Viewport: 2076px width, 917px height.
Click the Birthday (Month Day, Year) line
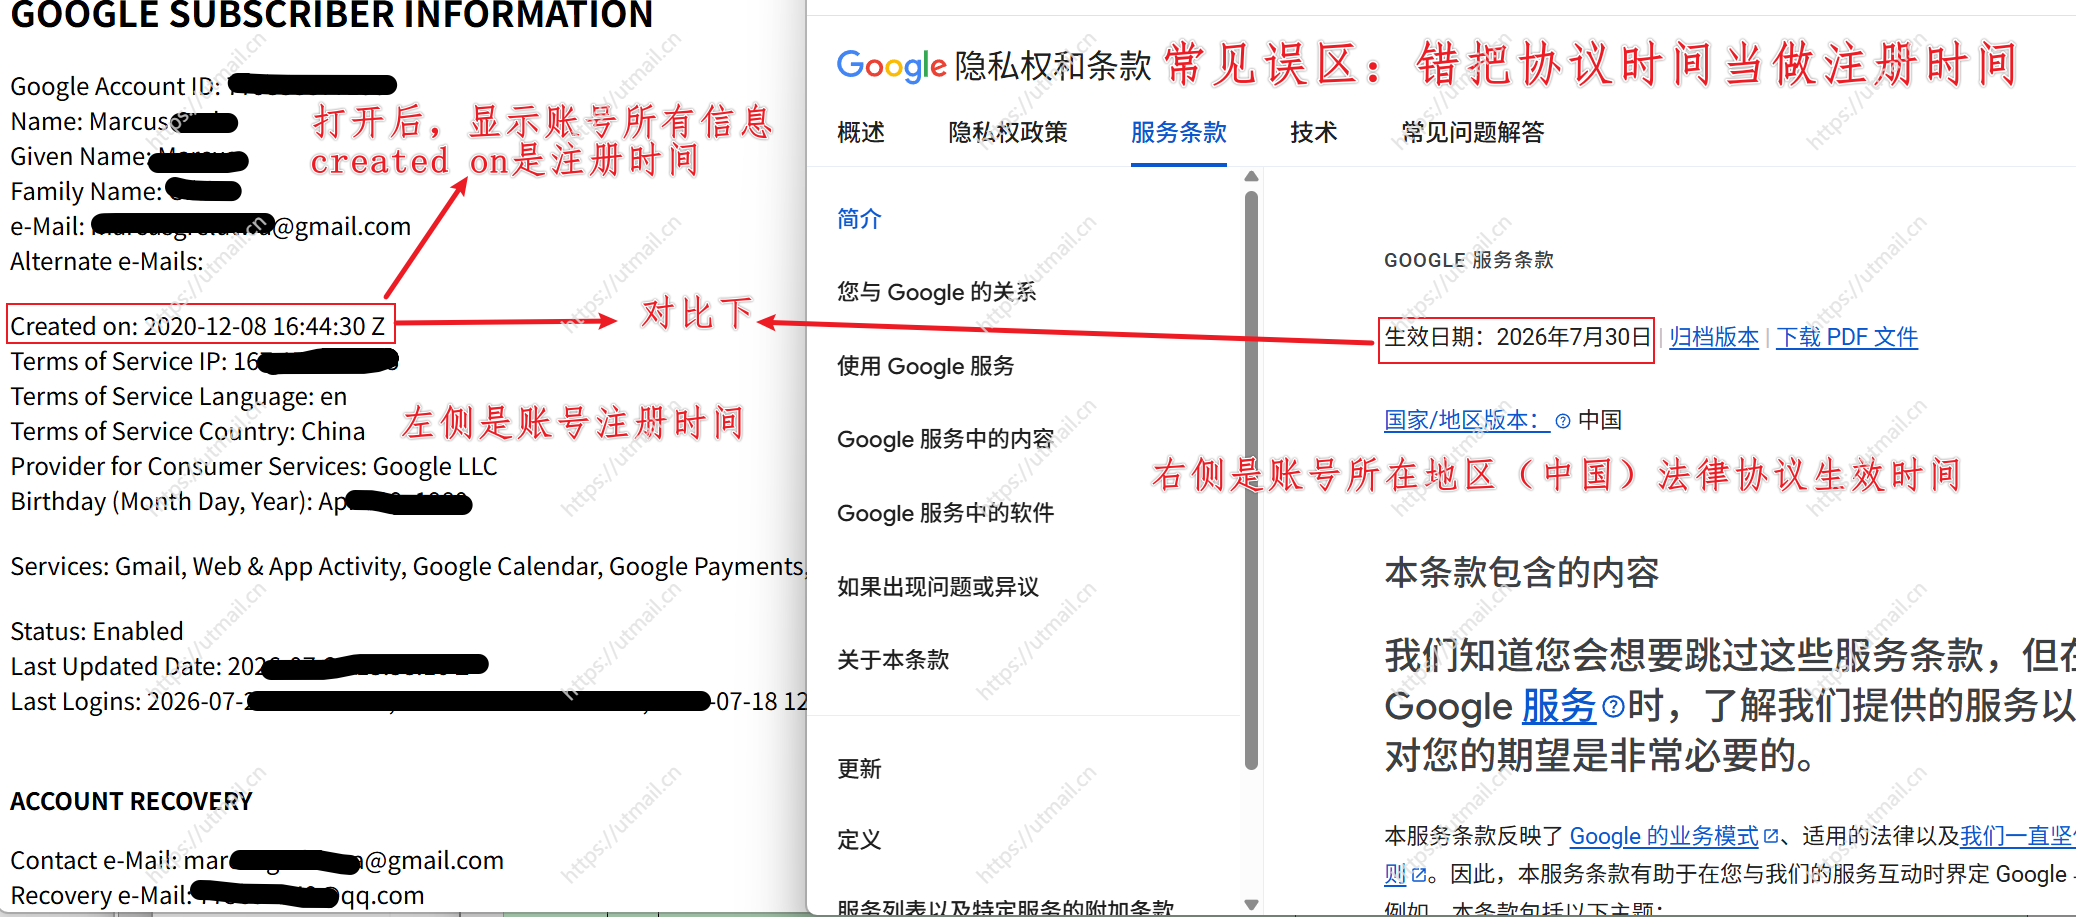pos(240,502)
